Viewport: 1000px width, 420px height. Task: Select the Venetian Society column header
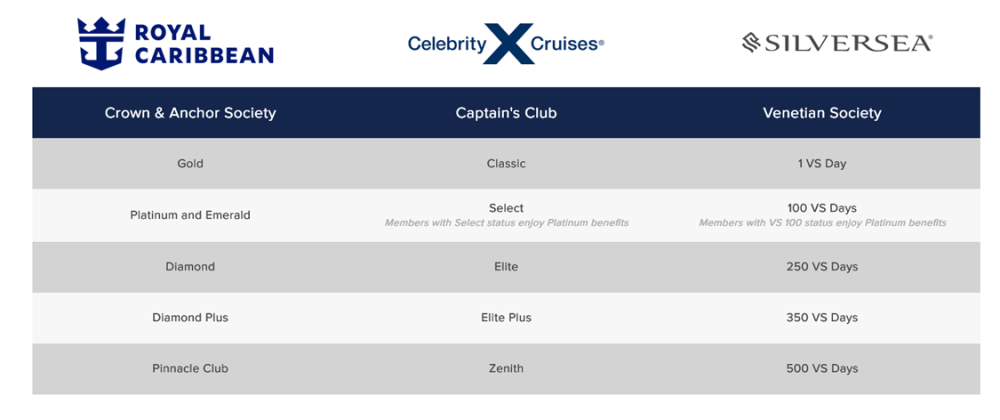coord(822,113)
